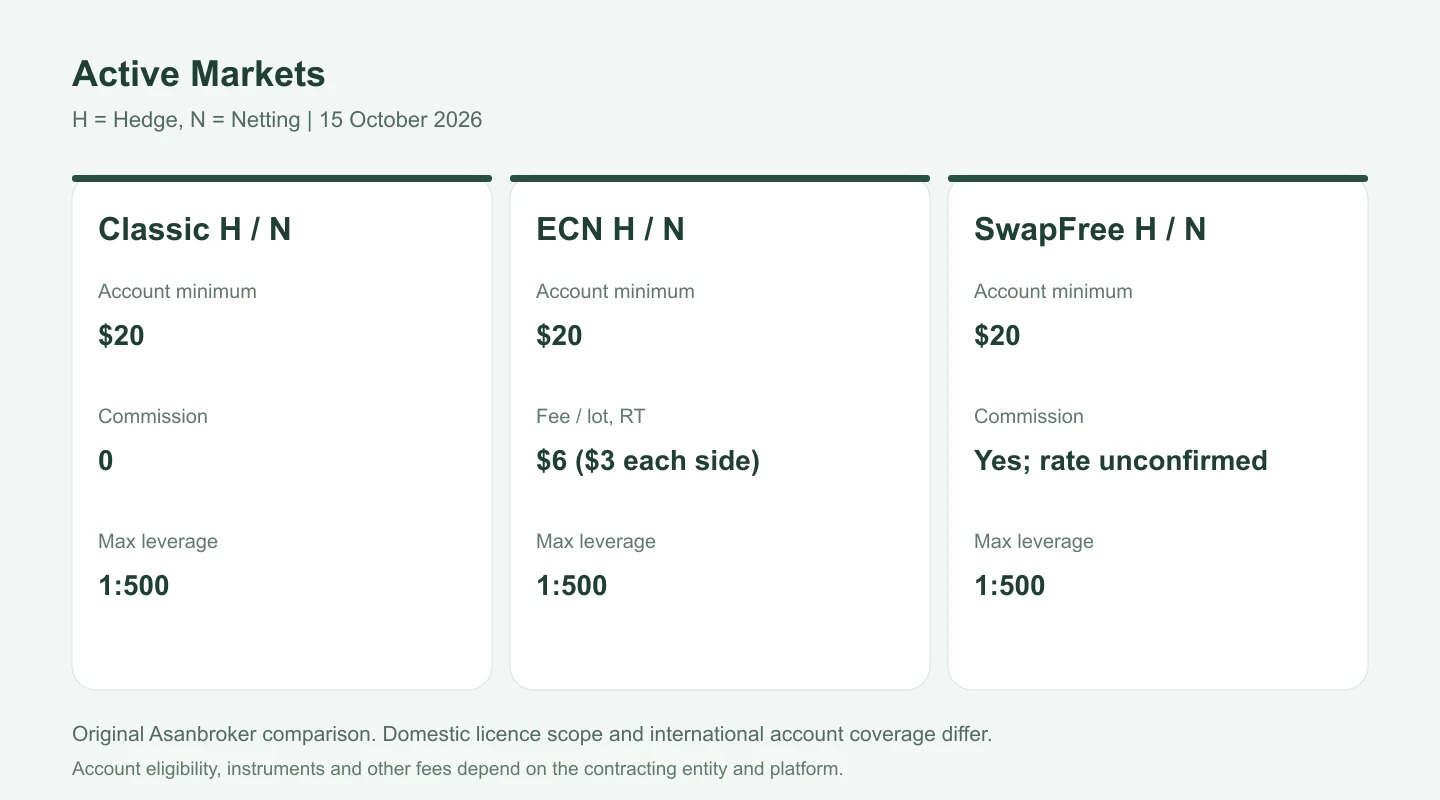This screenshot has width=1440, height=800.
Task: Click the Account minimum label in Classic card
Action: click(177, 291)
